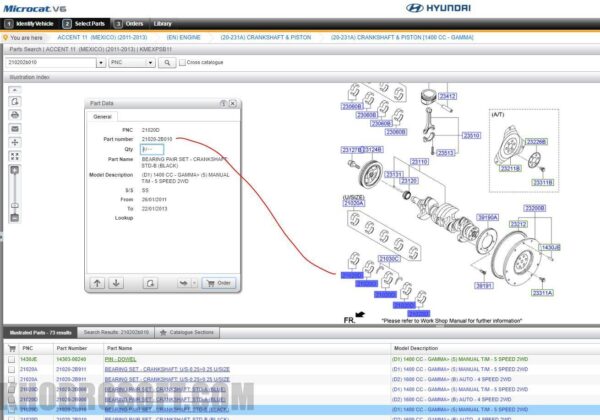600x420 pixels.
Task: Sort by the Part Number column header
Action: tap(72, 348)
